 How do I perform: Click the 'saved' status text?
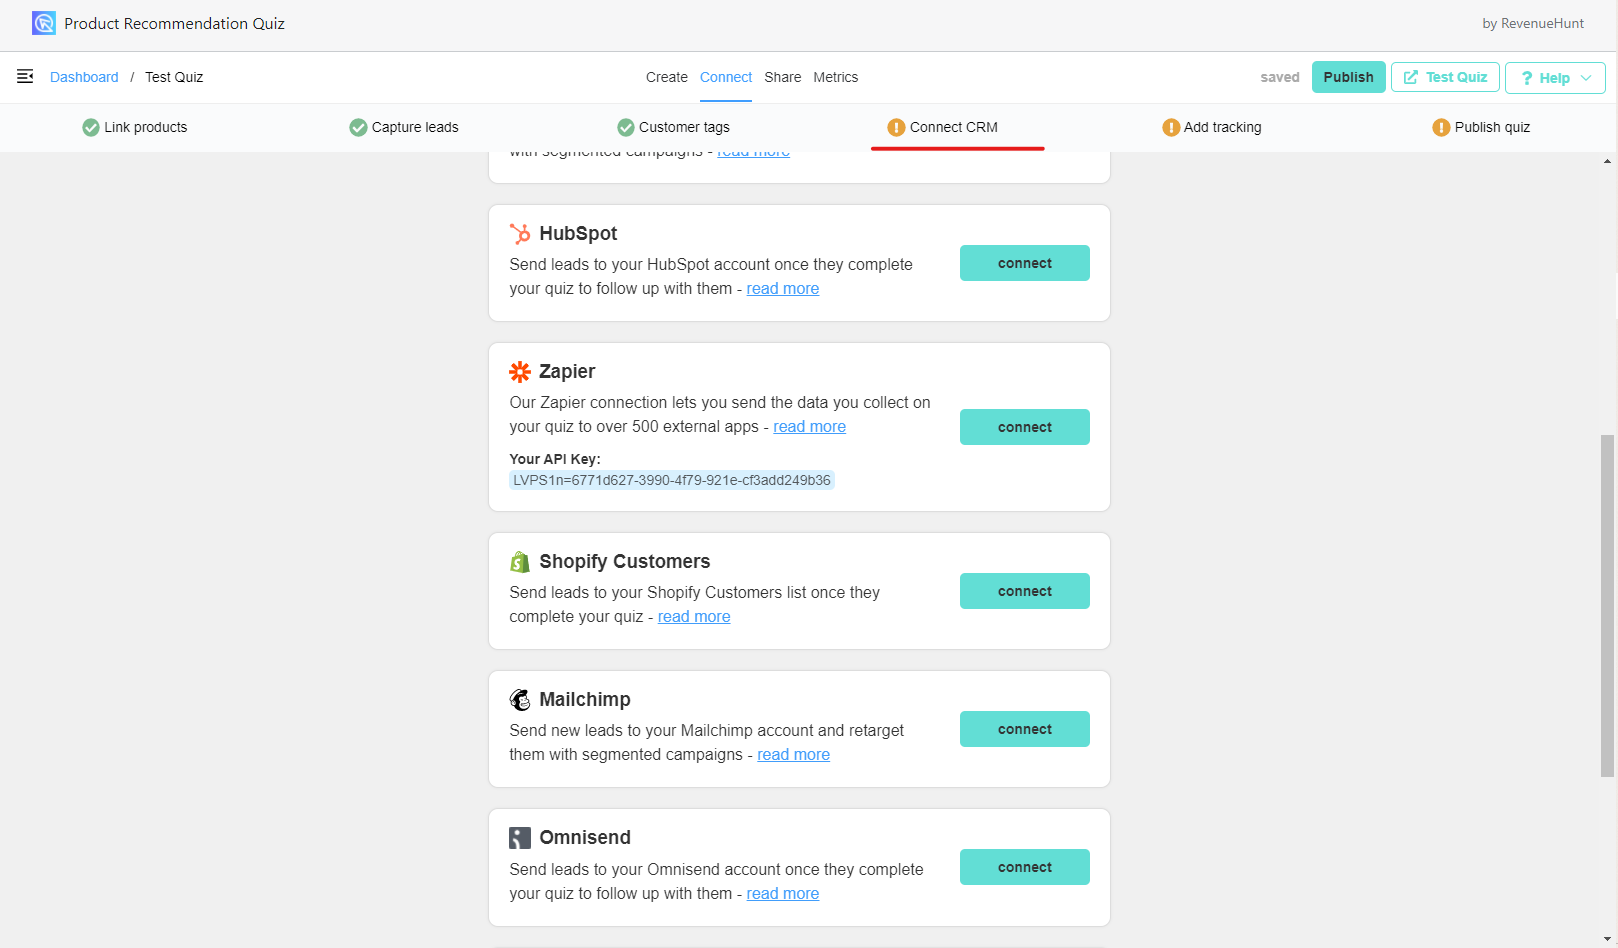point(1280,77)
